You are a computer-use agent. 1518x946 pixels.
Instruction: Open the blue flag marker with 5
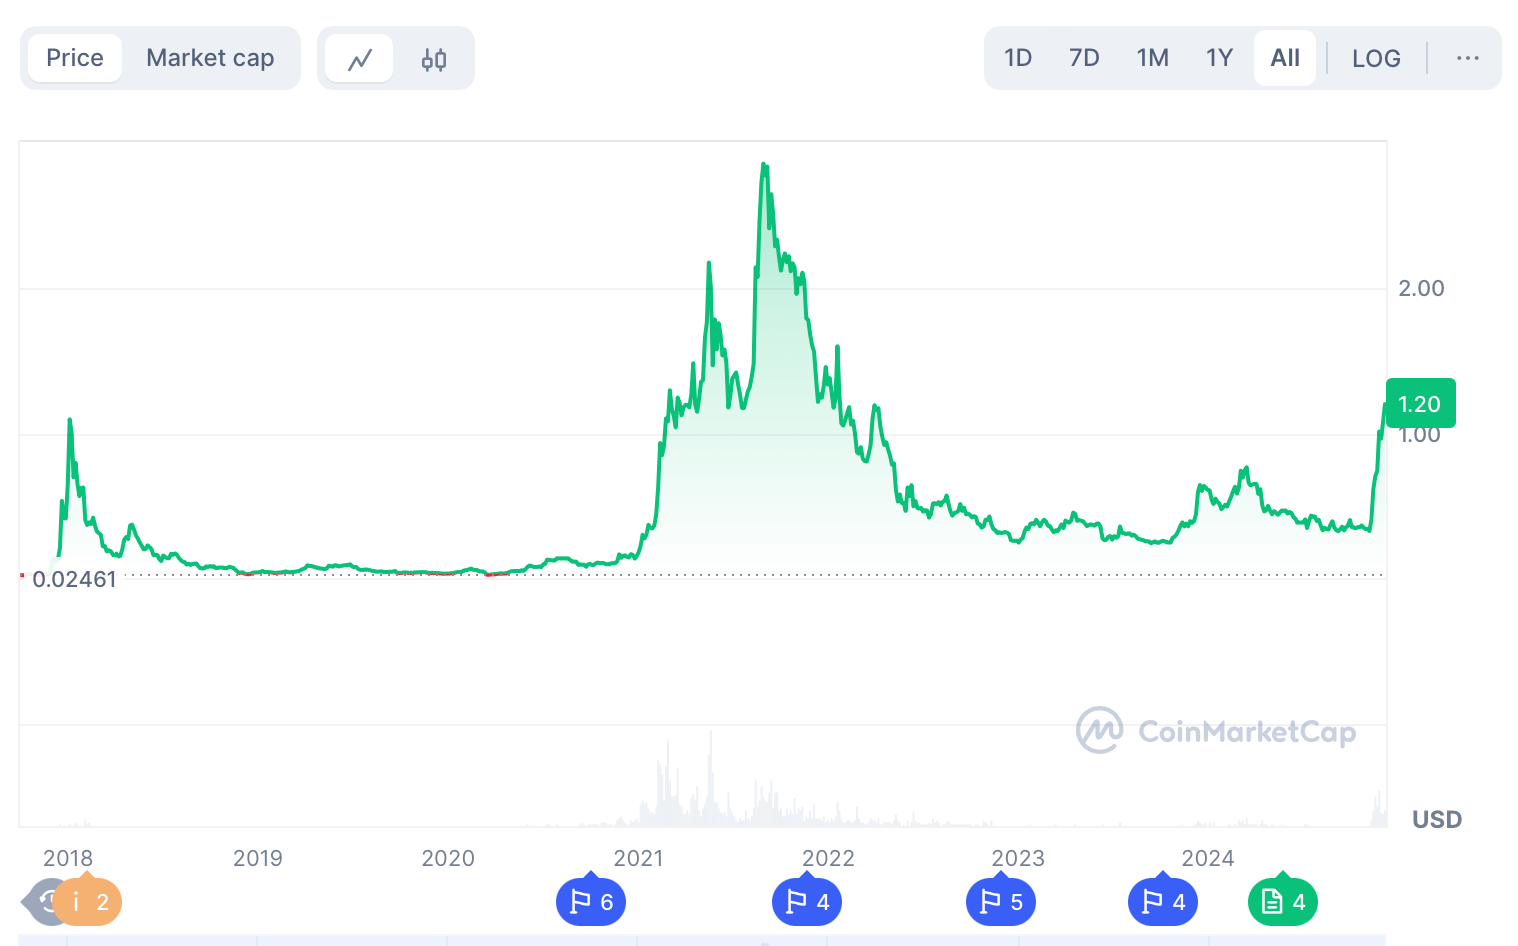[1001, 902]
